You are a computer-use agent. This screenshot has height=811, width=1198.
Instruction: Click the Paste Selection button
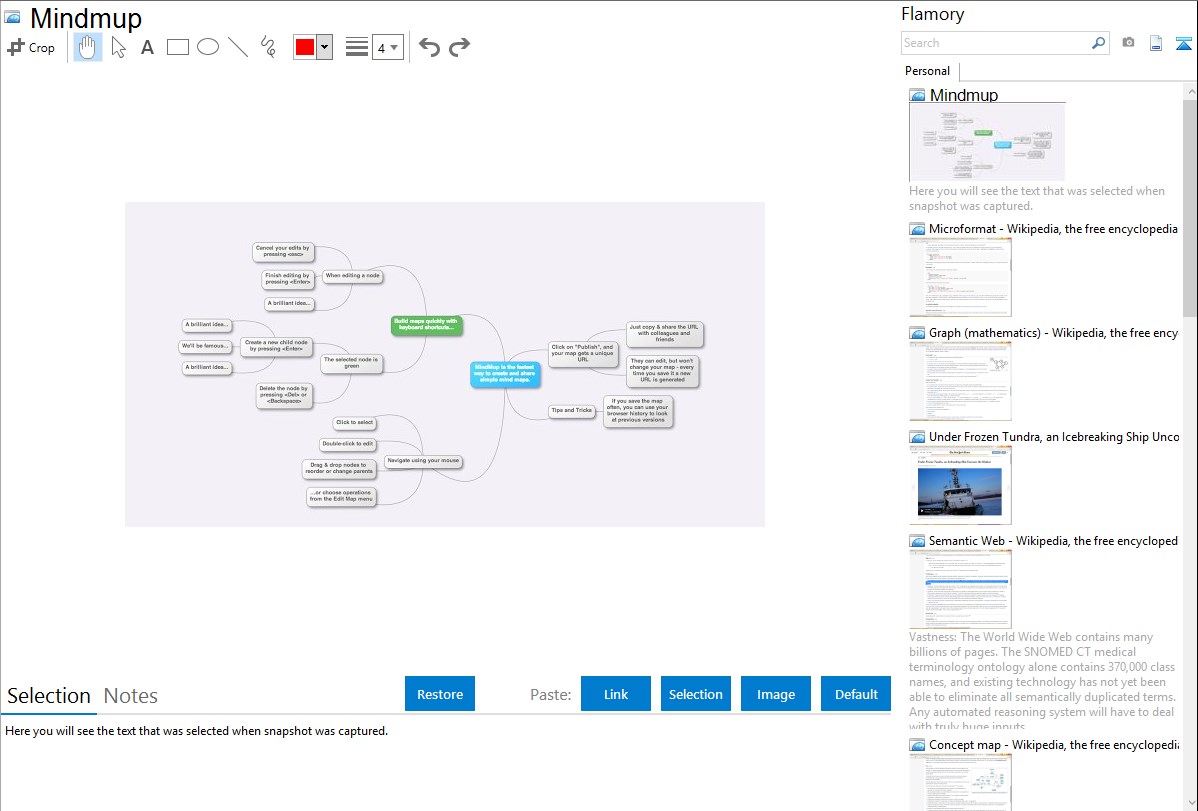[x=696, y=694]
